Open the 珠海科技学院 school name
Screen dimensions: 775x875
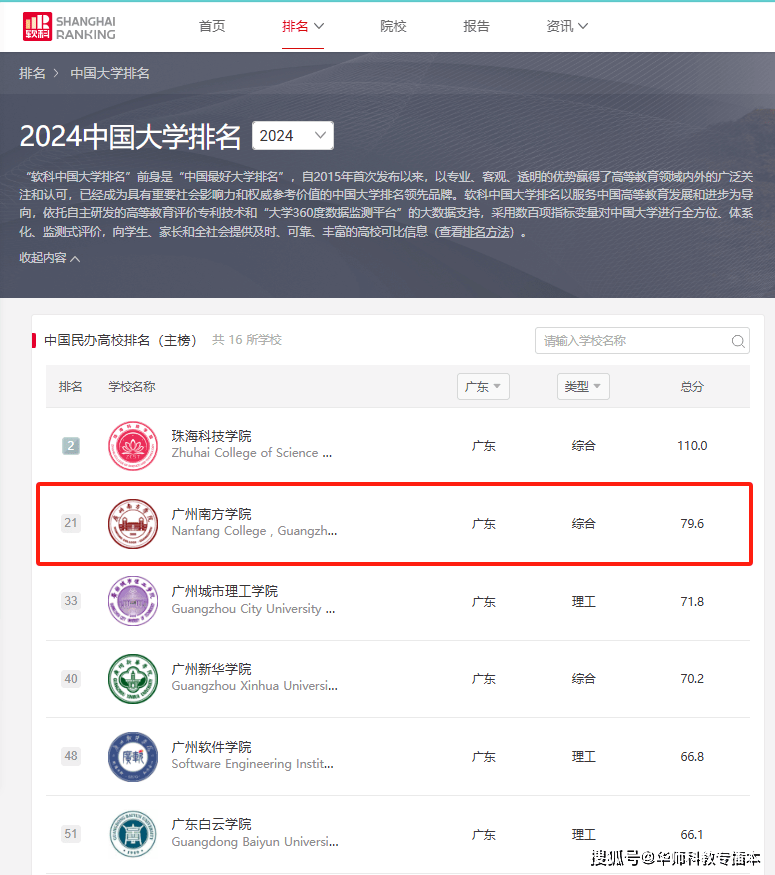[x=211, y=436]
